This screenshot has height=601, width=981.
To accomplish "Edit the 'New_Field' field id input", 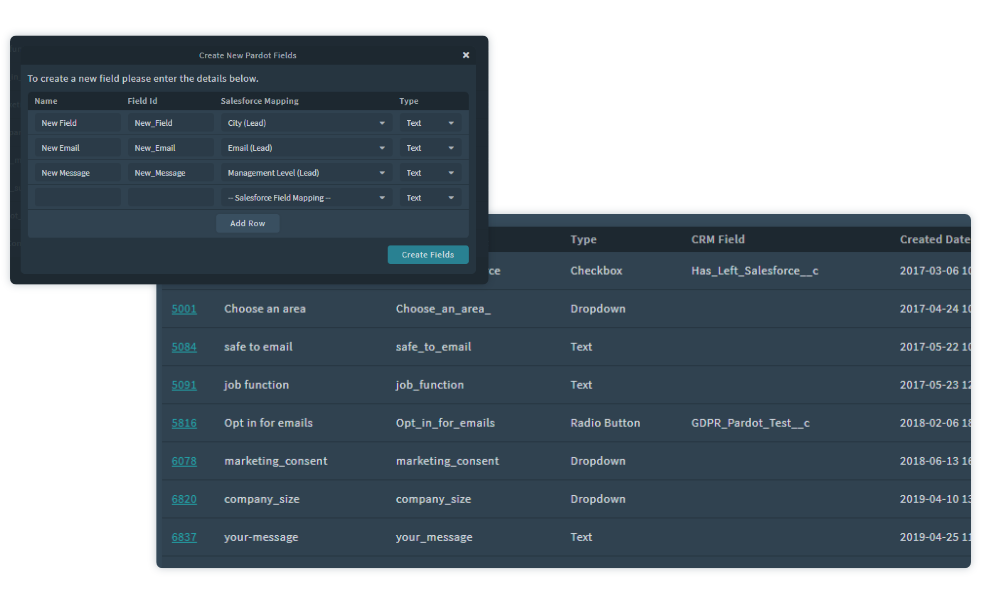I will click(x=171, y=123).
